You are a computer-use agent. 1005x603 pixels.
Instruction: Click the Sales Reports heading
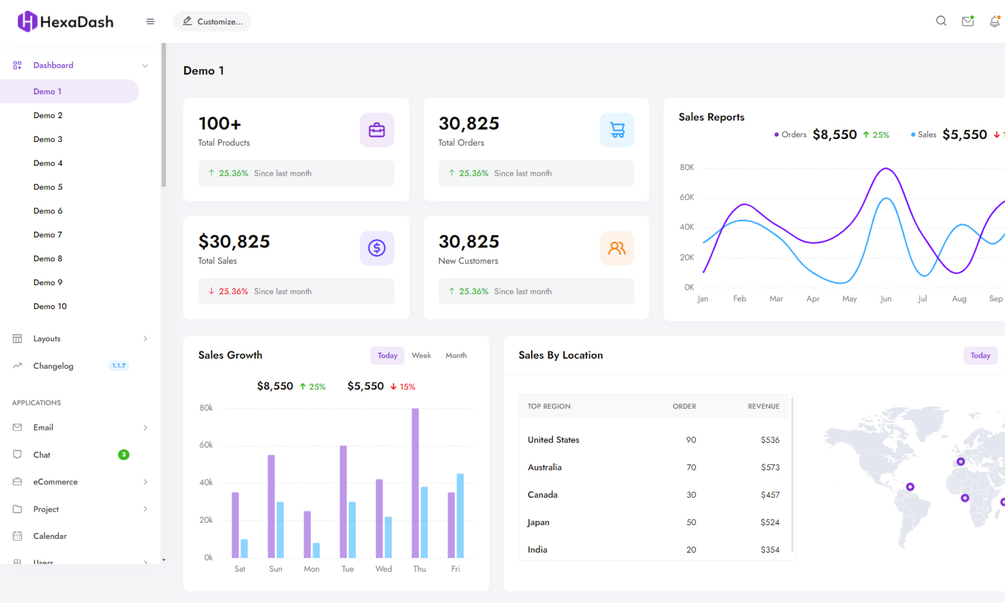(x=711, y=117)
